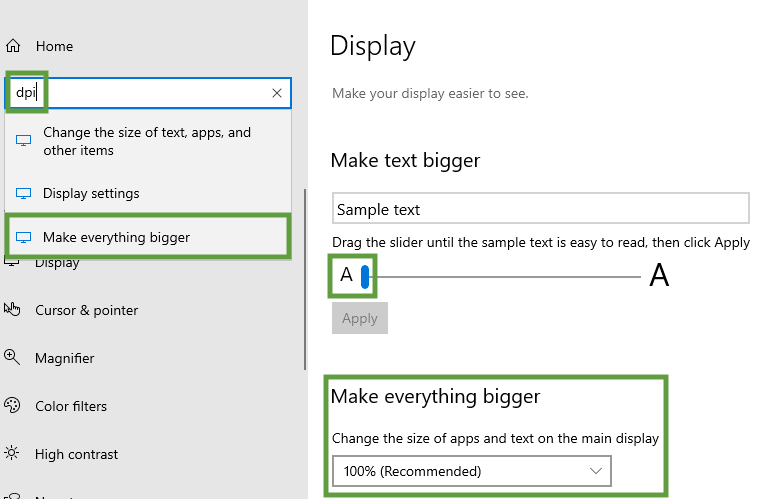Choose the High contrast sun icon
The width and height of the screenshot is (766, 499).
(12, 454)
